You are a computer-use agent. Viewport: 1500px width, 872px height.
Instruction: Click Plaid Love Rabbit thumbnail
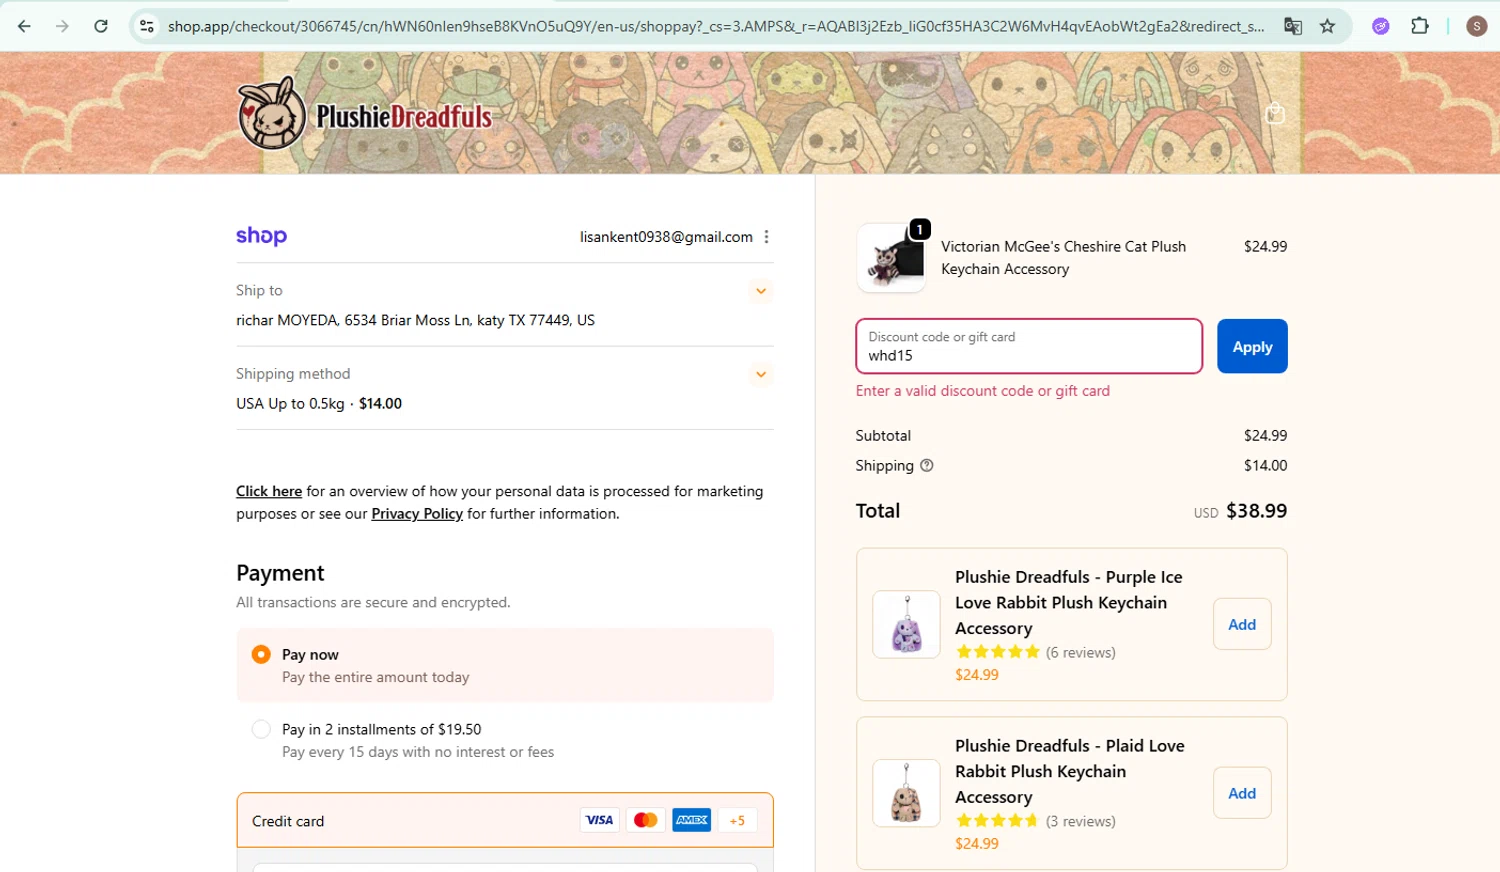point(907,793)
